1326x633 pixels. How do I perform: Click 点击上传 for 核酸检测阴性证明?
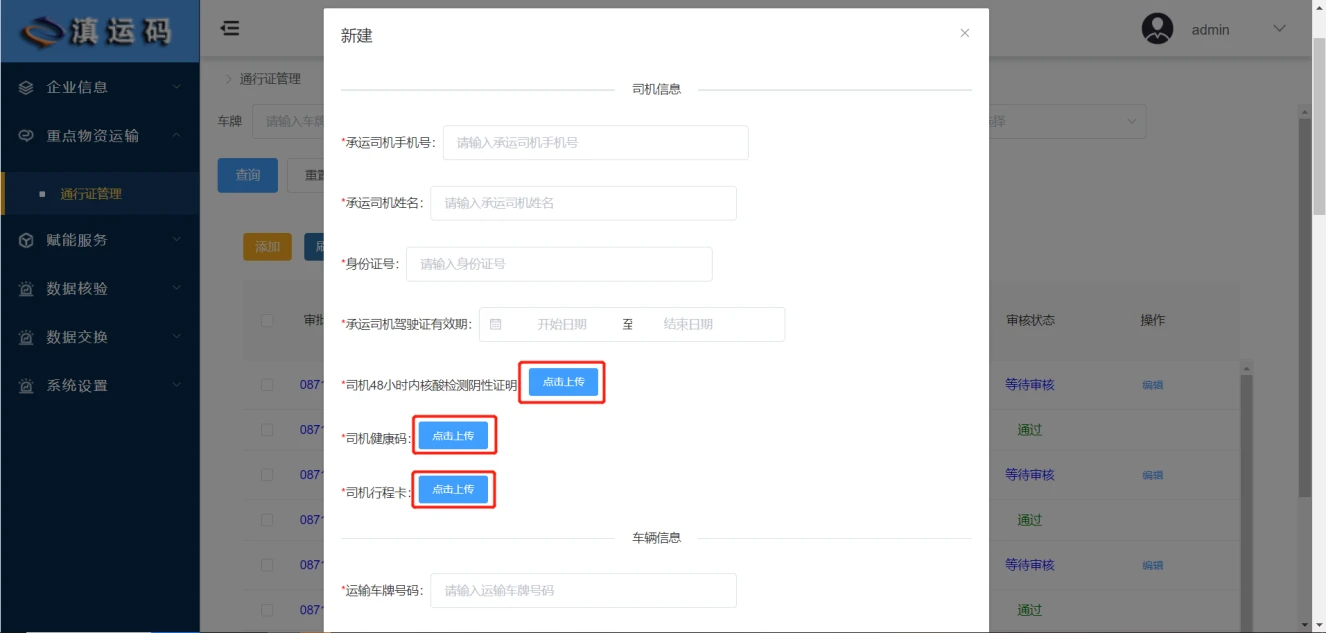[563, 383]
